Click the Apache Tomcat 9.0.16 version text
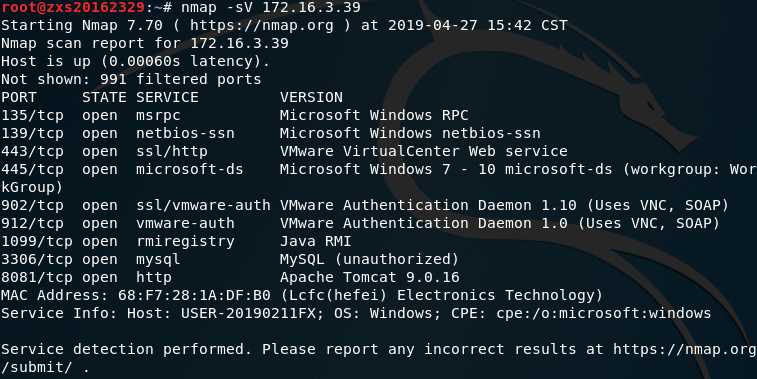The width and height of the screenshot is (757, 379). tap(370, 278)
